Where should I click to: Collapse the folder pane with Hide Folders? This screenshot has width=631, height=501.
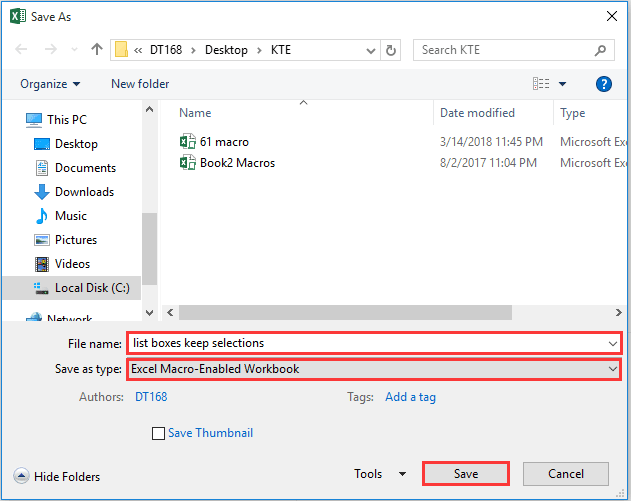coord(58,477)
